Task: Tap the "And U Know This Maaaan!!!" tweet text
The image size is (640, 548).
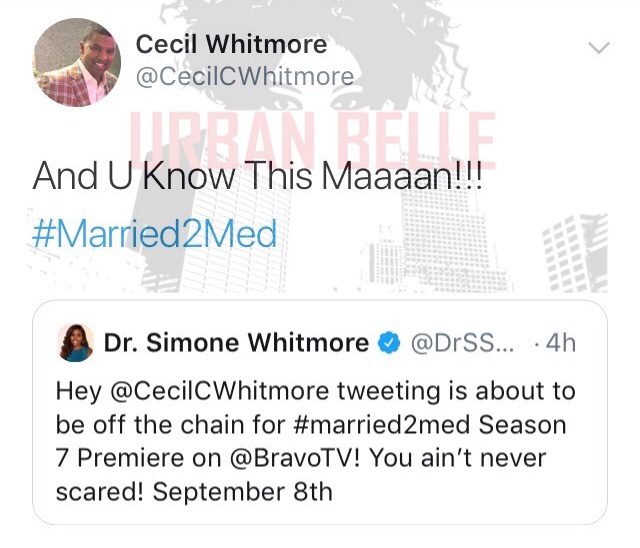Action: point(258,175)
